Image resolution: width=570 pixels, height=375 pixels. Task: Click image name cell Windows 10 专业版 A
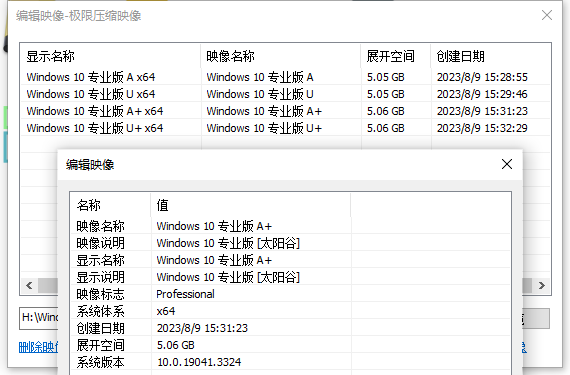(260, 77)
